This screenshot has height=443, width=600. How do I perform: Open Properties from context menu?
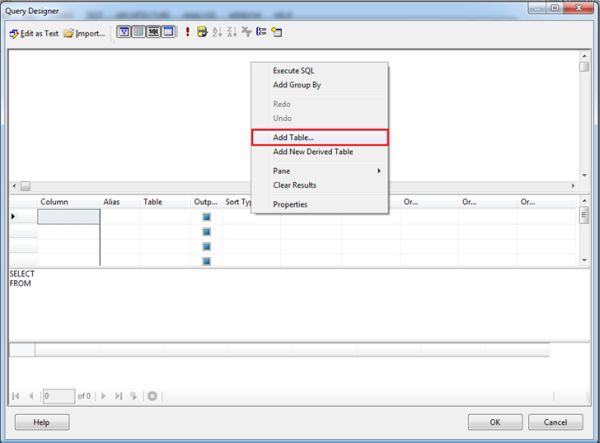[x=290, y=204]
